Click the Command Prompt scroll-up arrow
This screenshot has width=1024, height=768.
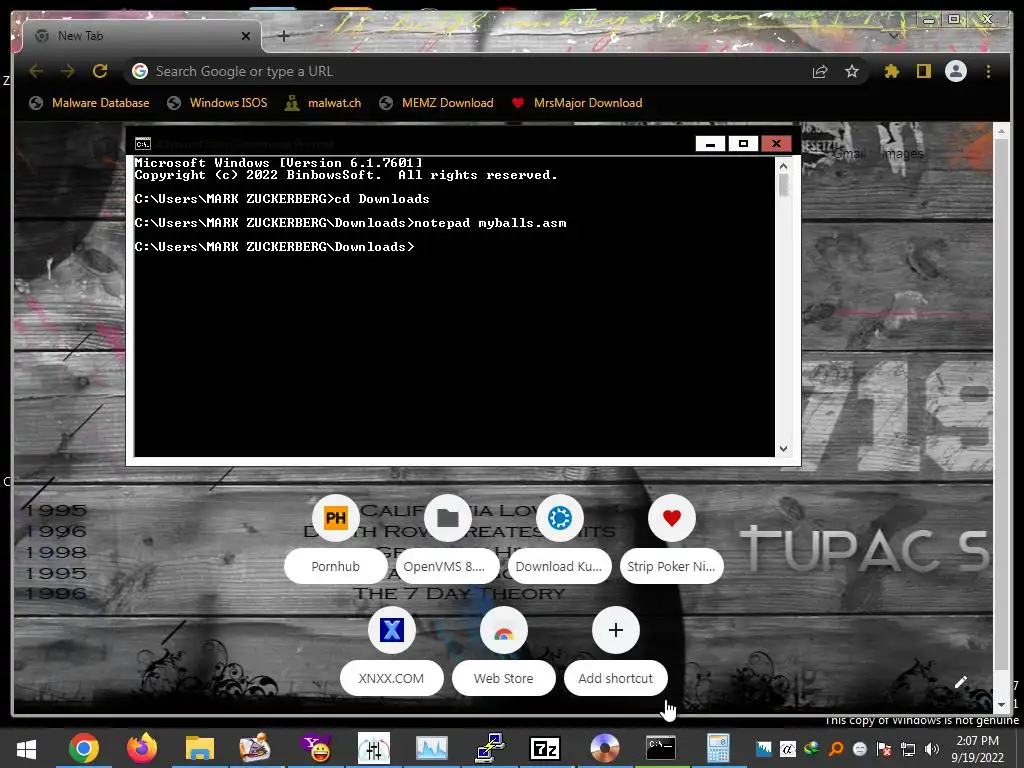(784, 166)
